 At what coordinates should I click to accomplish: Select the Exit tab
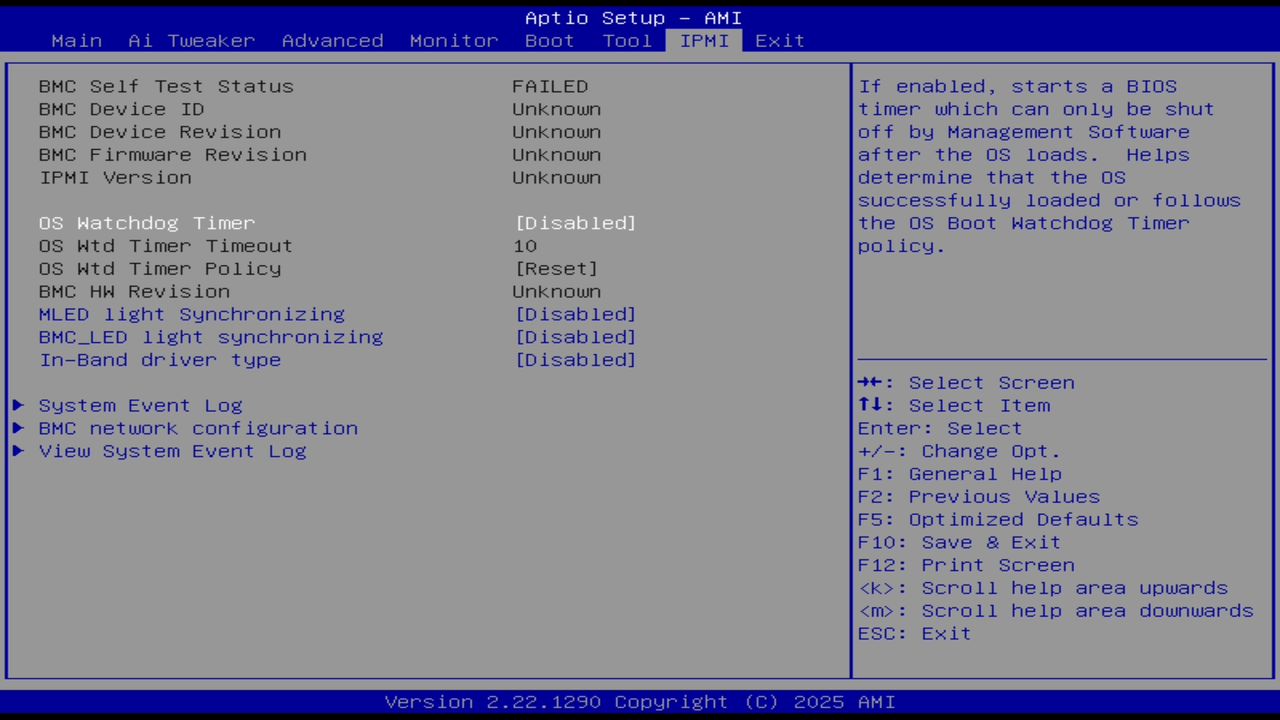[779, 40]
